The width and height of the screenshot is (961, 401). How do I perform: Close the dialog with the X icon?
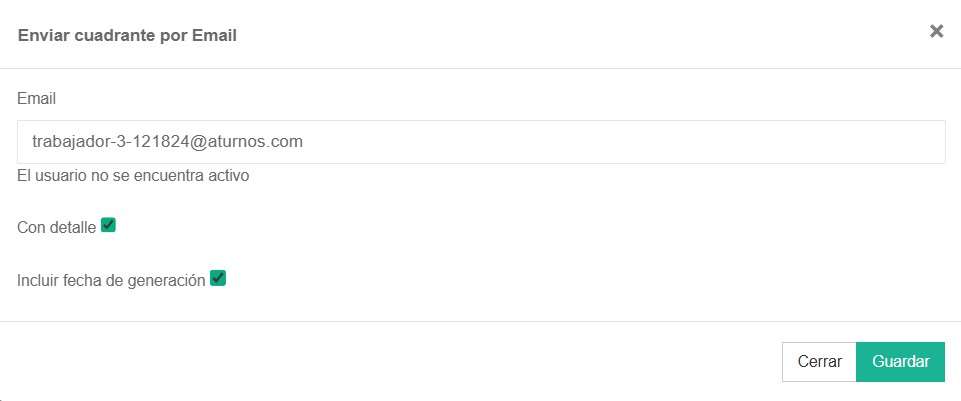coord(936,31)
